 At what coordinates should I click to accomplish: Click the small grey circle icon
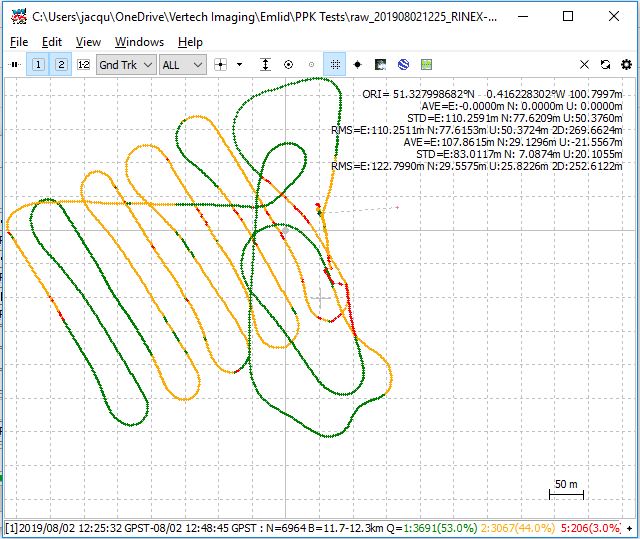[x=311, y=64]
